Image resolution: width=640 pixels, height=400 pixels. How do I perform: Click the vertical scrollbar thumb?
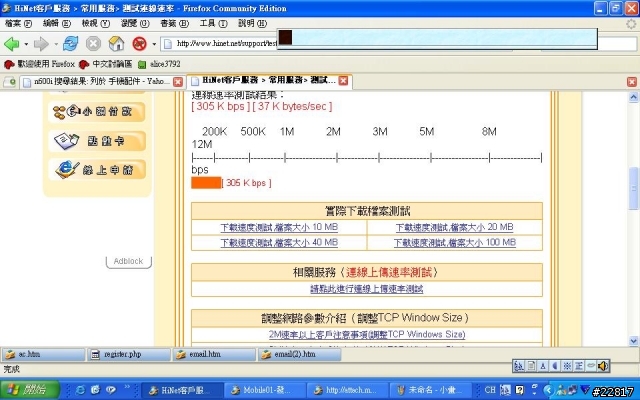[633, 189]
